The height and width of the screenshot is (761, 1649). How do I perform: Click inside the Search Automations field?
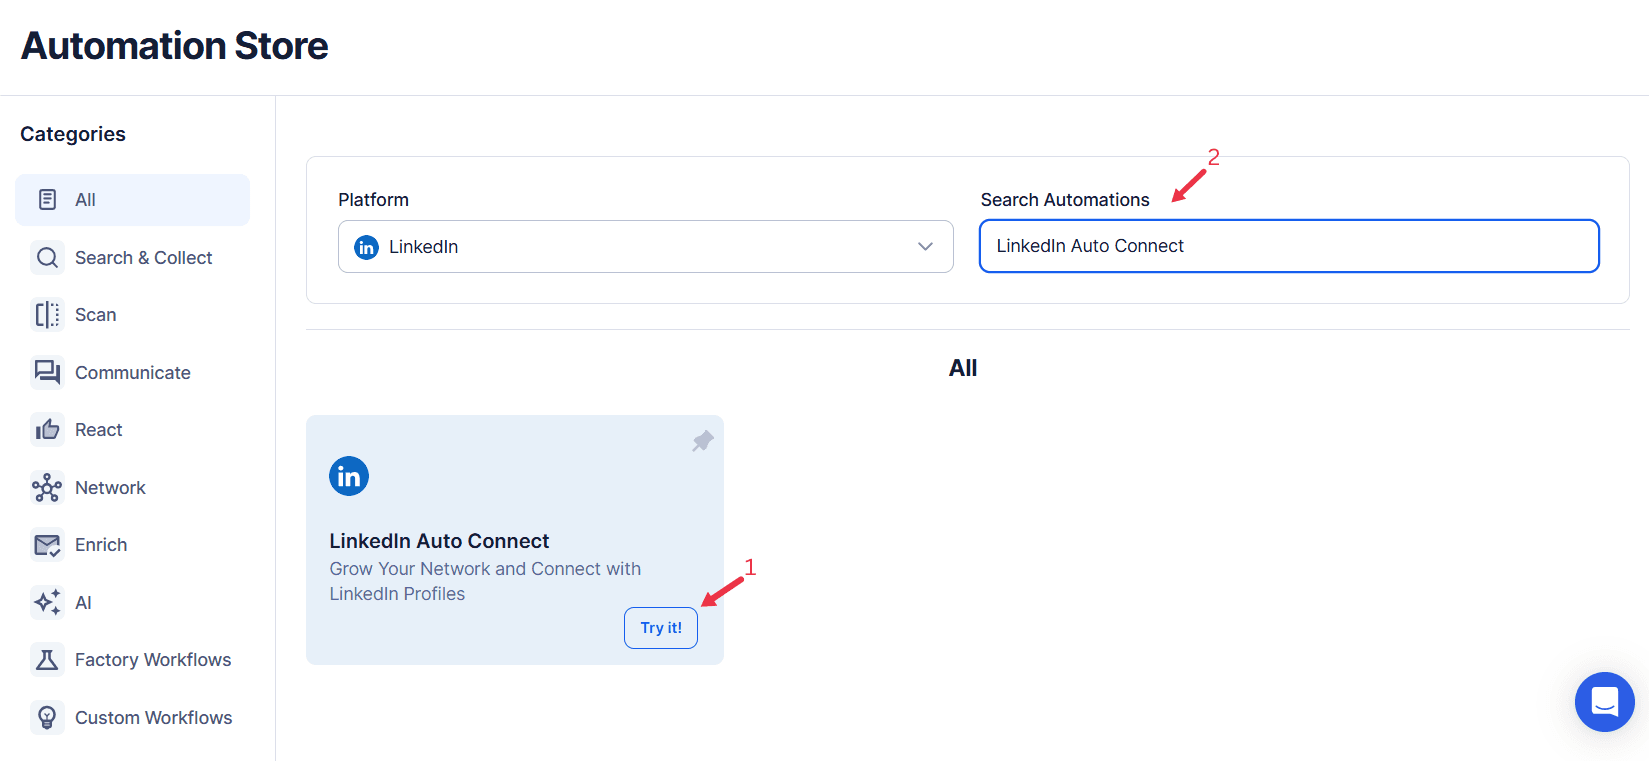(1288, 245)
